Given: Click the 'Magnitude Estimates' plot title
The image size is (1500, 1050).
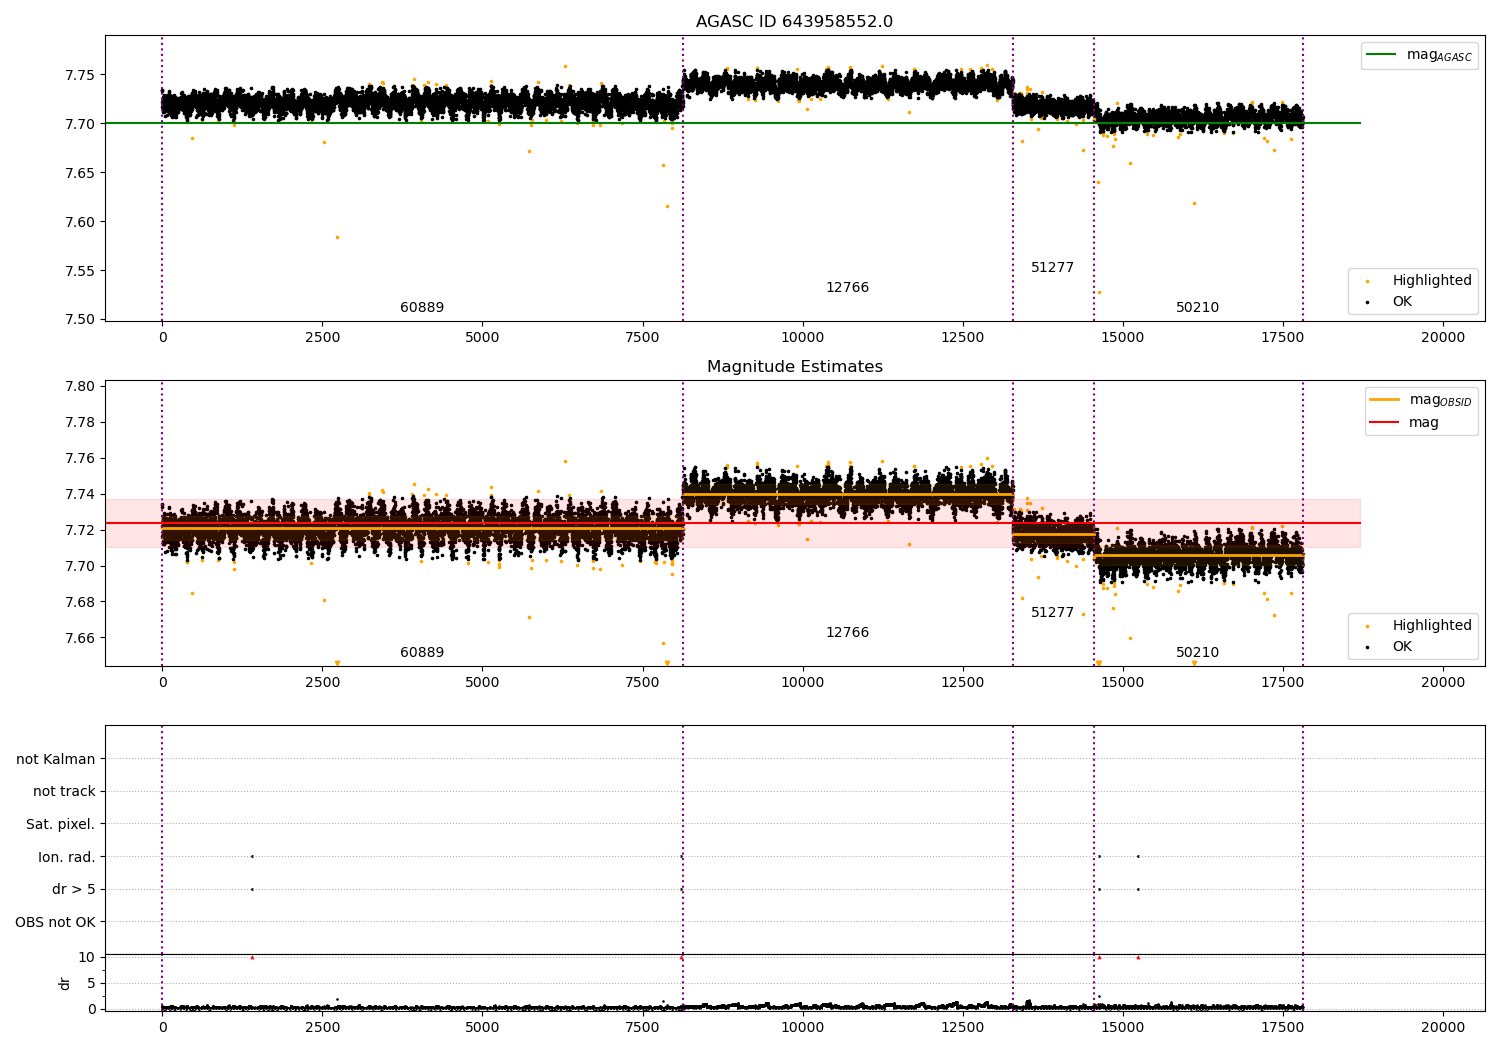Looking at the screenshot, I should click(x=794, y=367).
